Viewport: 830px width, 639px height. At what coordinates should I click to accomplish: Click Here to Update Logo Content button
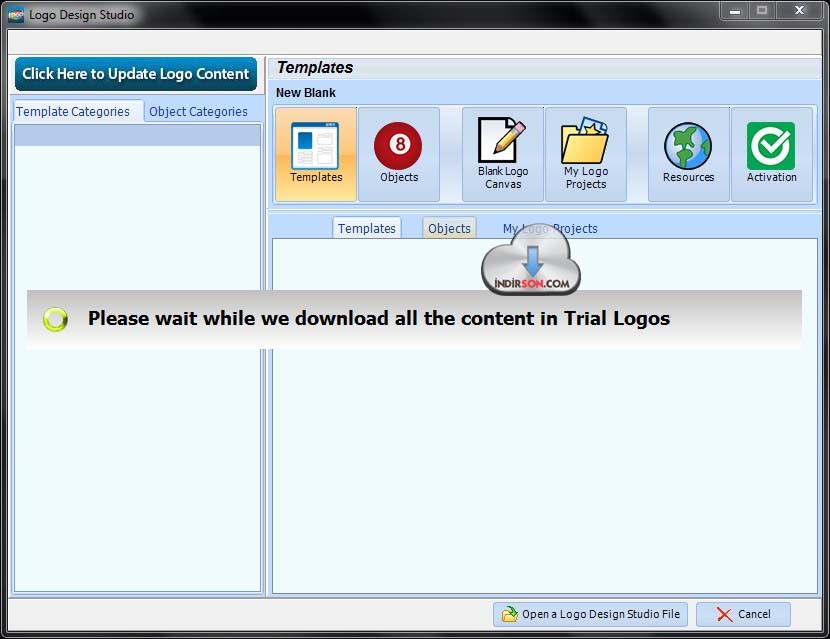136,74
